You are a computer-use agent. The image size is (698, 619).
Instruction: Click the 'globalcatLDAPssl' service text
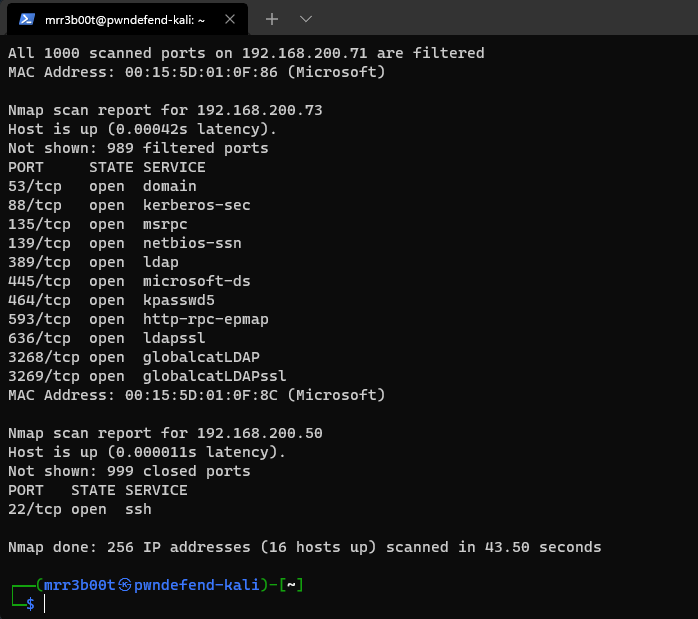(x=214, y=376)
